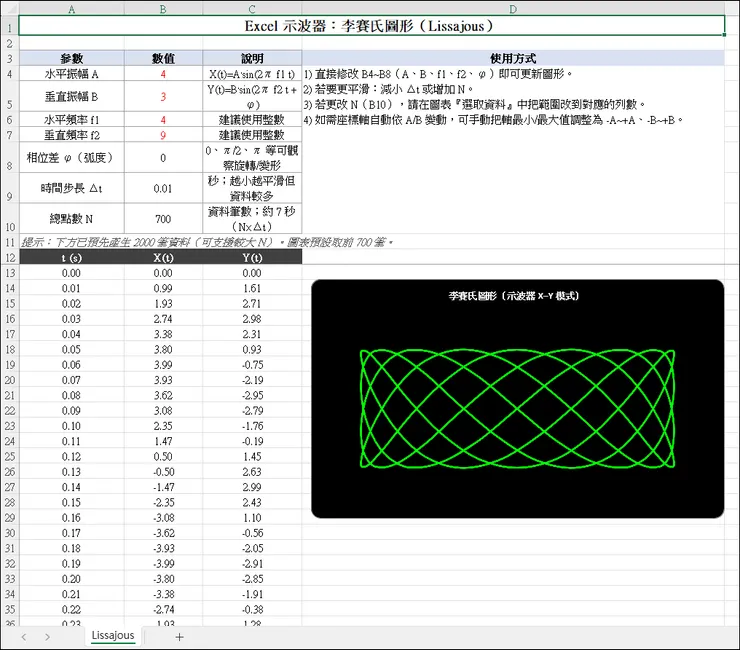Click the X(t) column heading

point(163,257)
